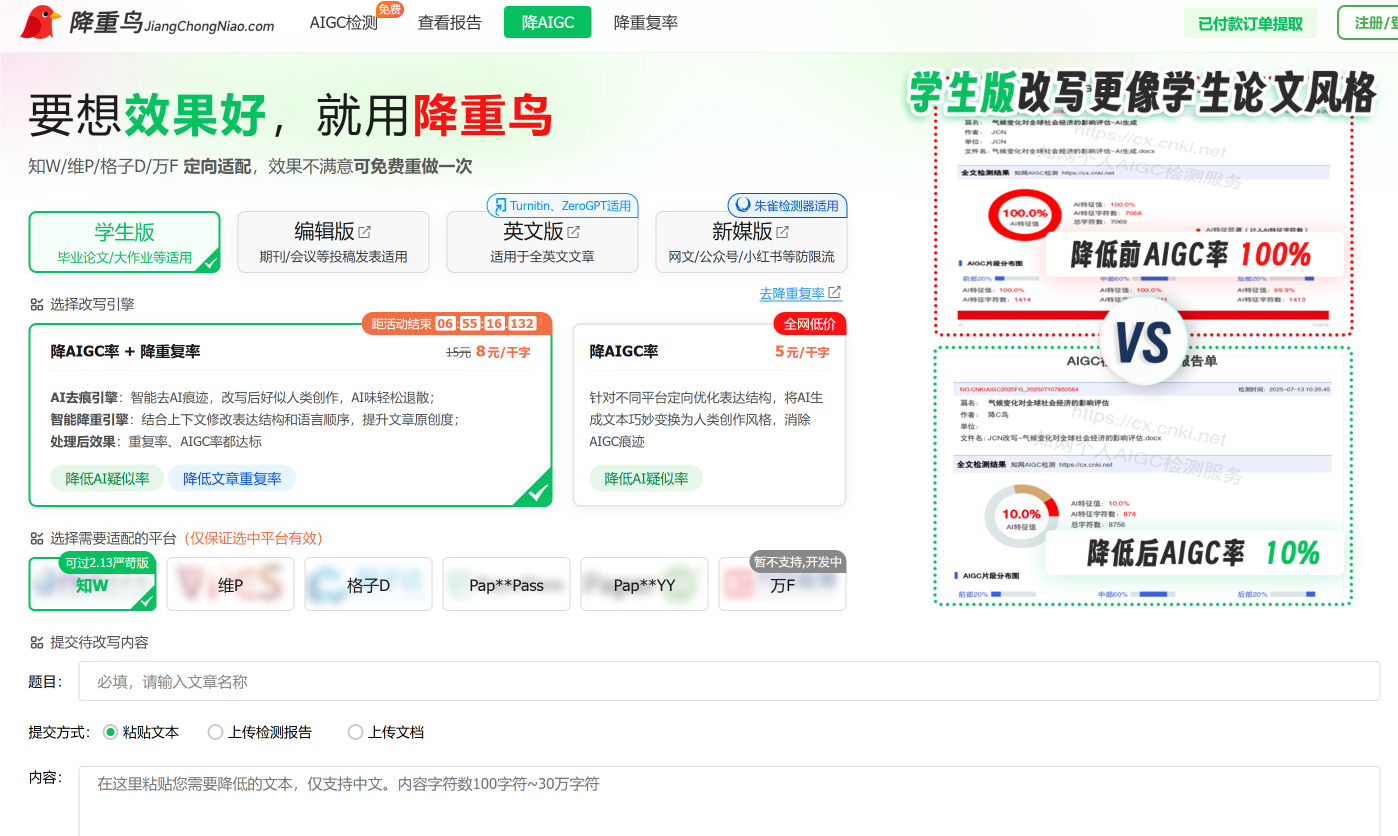Viewport: 1398px width, 836px height.
Task: Select the 降AIGC率 + 降重复率 engine card
Action: click(290, 415)
